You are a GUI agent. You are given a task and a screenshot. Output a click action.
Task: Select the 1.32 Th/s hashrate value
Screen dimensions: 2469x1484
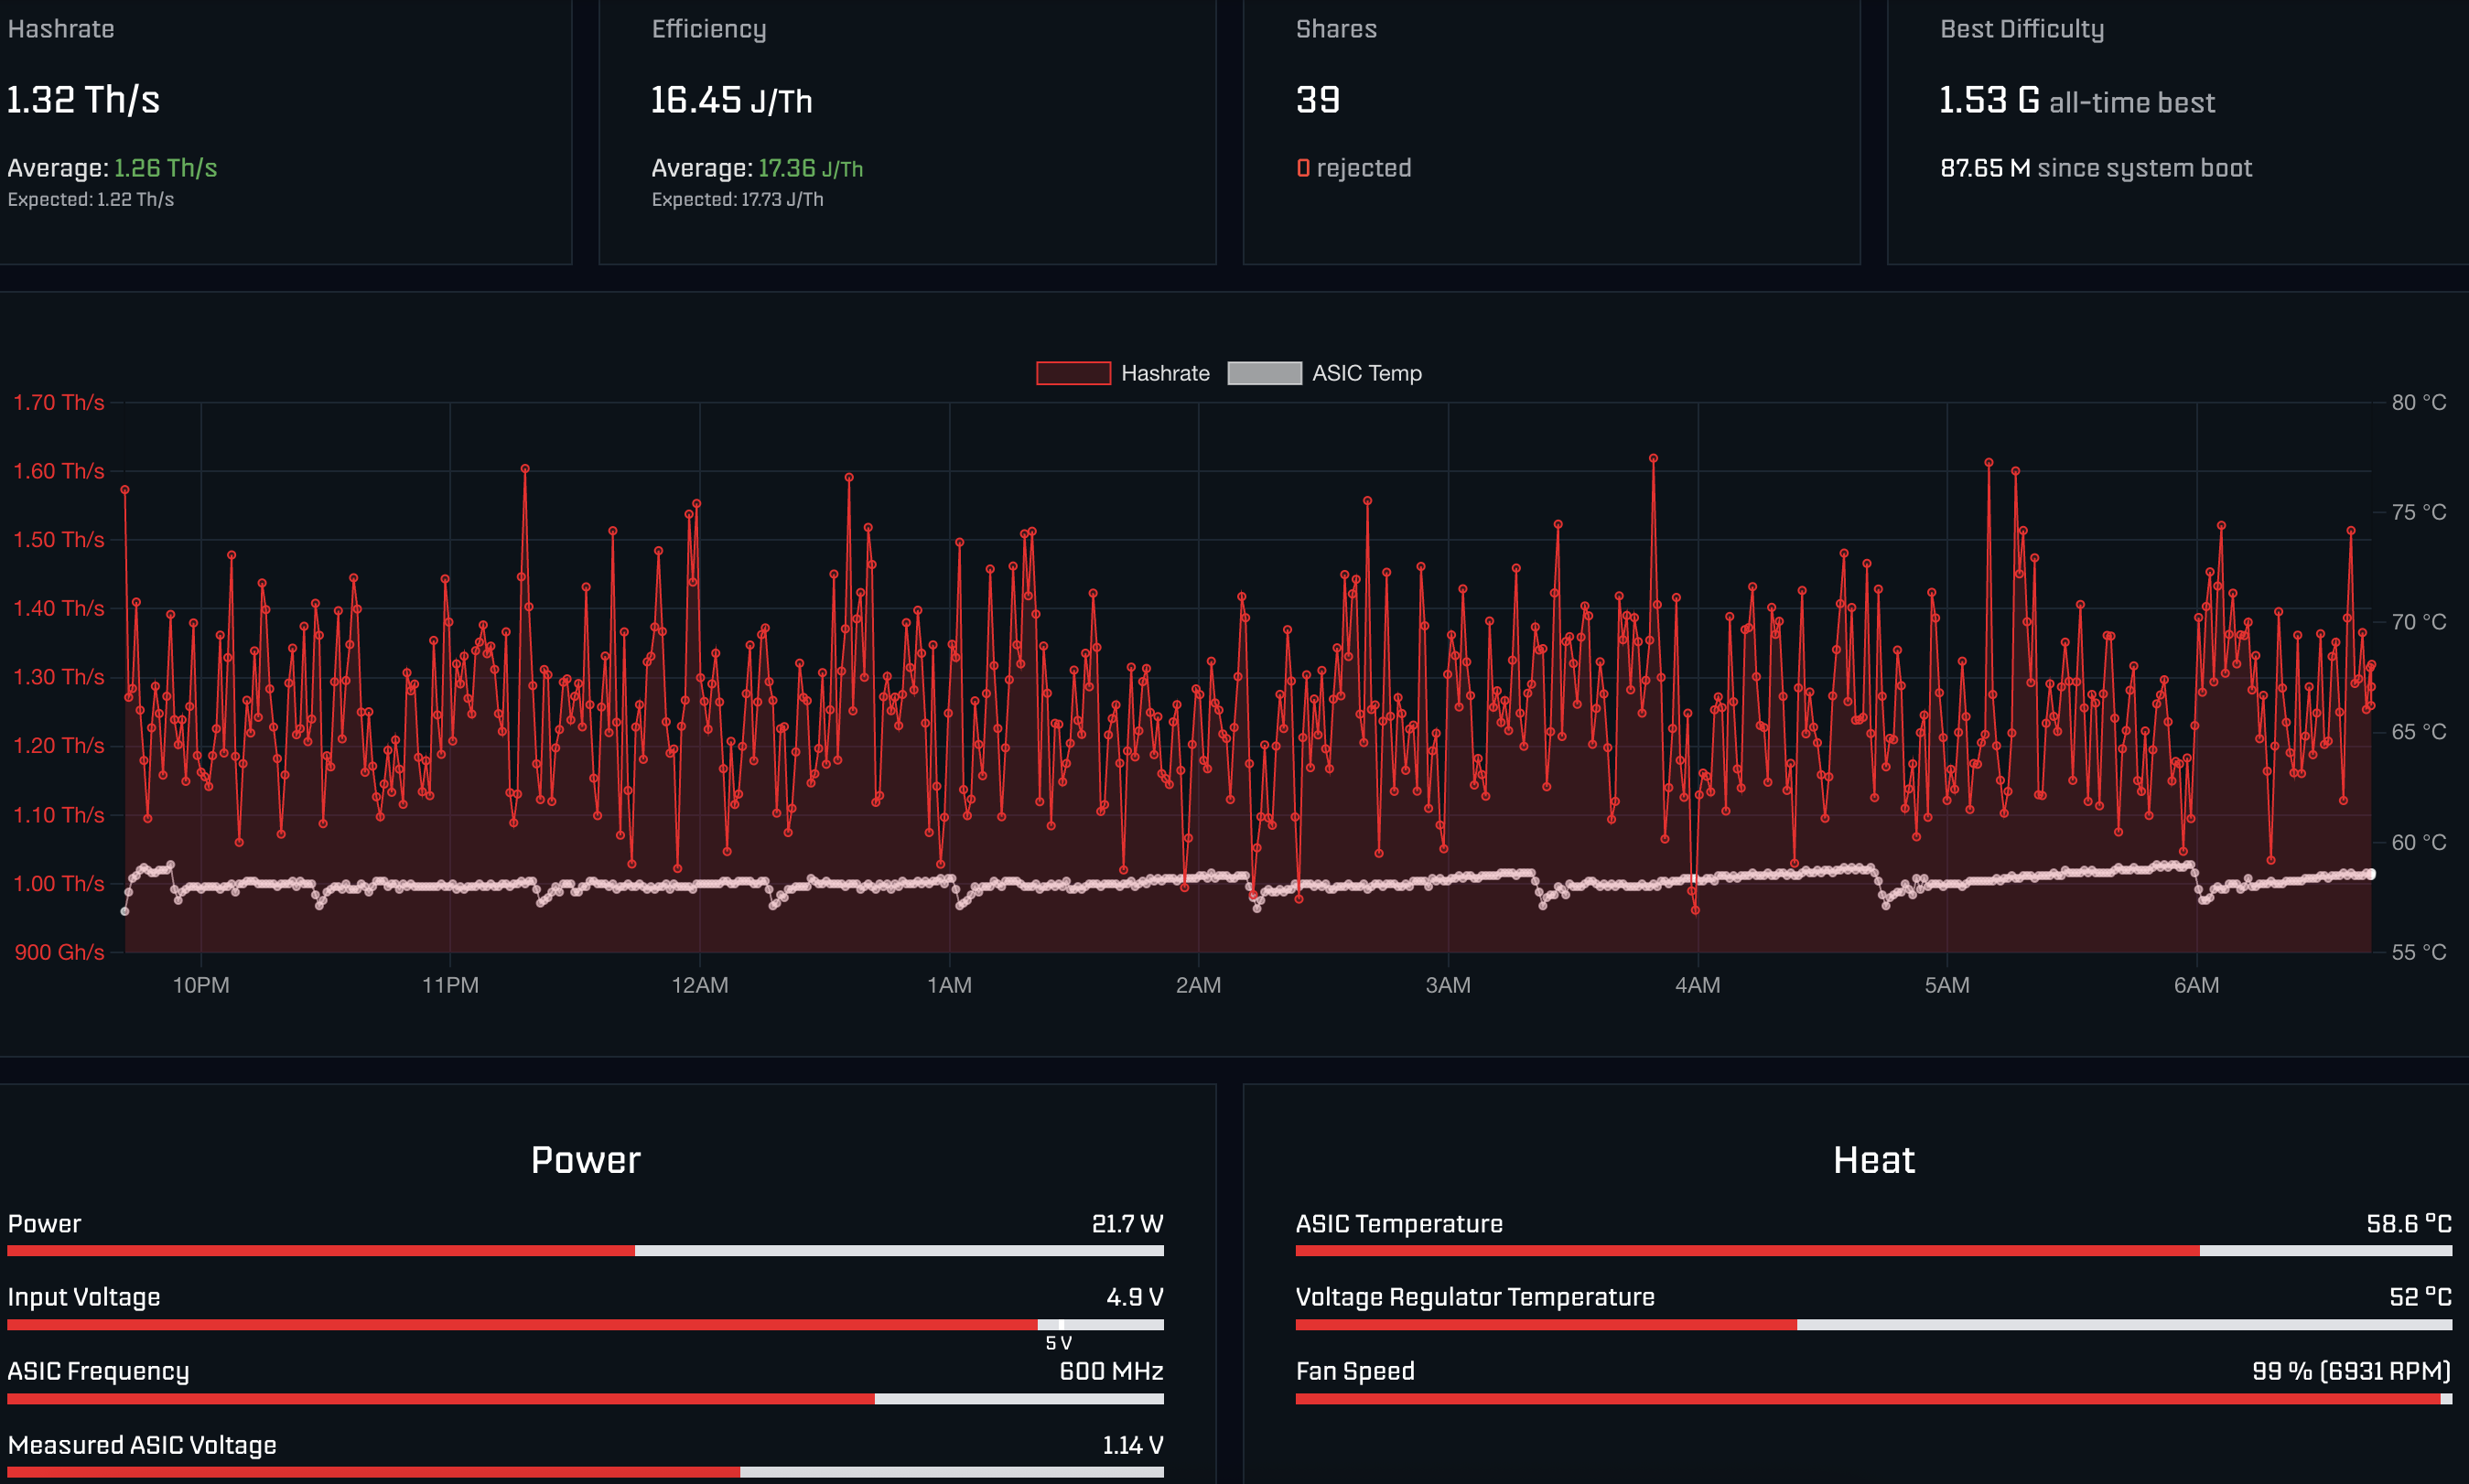pyautogui.click(x=83, y=100)
